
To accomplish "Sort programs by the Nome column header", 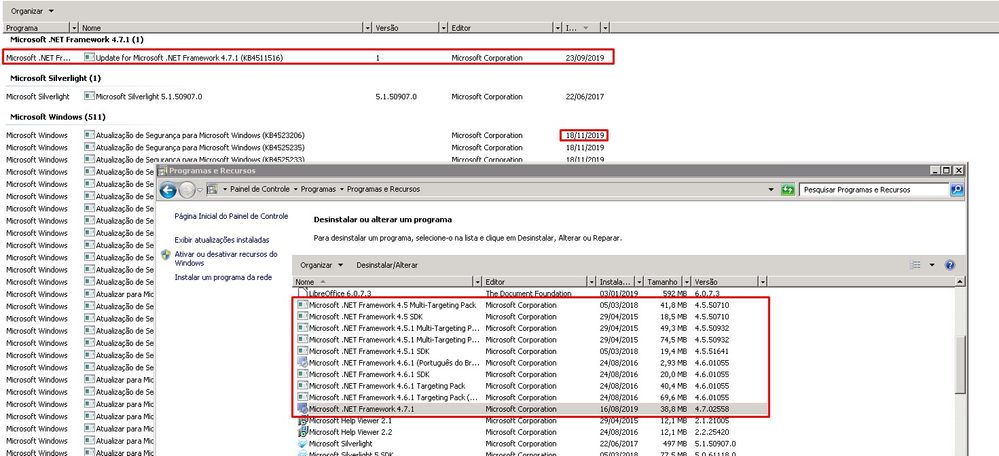I will click(384, 281).
